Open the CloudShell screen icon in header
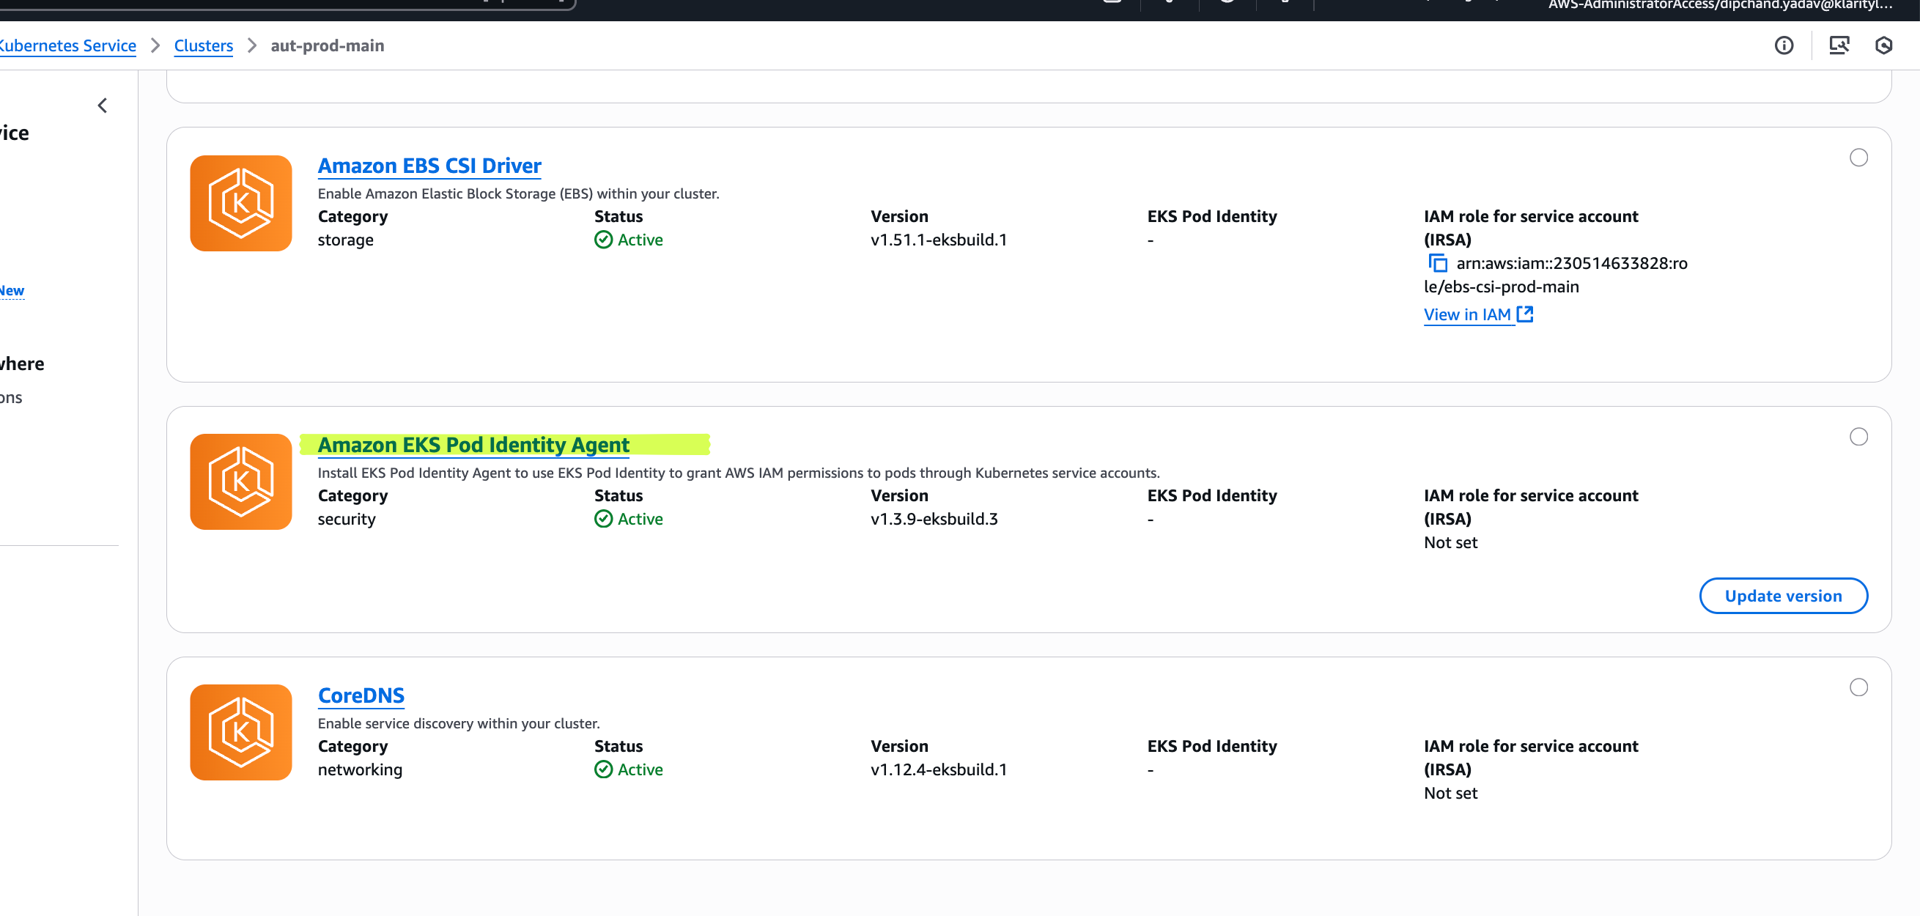1920x916 pixels. (x=1838, y=46)
